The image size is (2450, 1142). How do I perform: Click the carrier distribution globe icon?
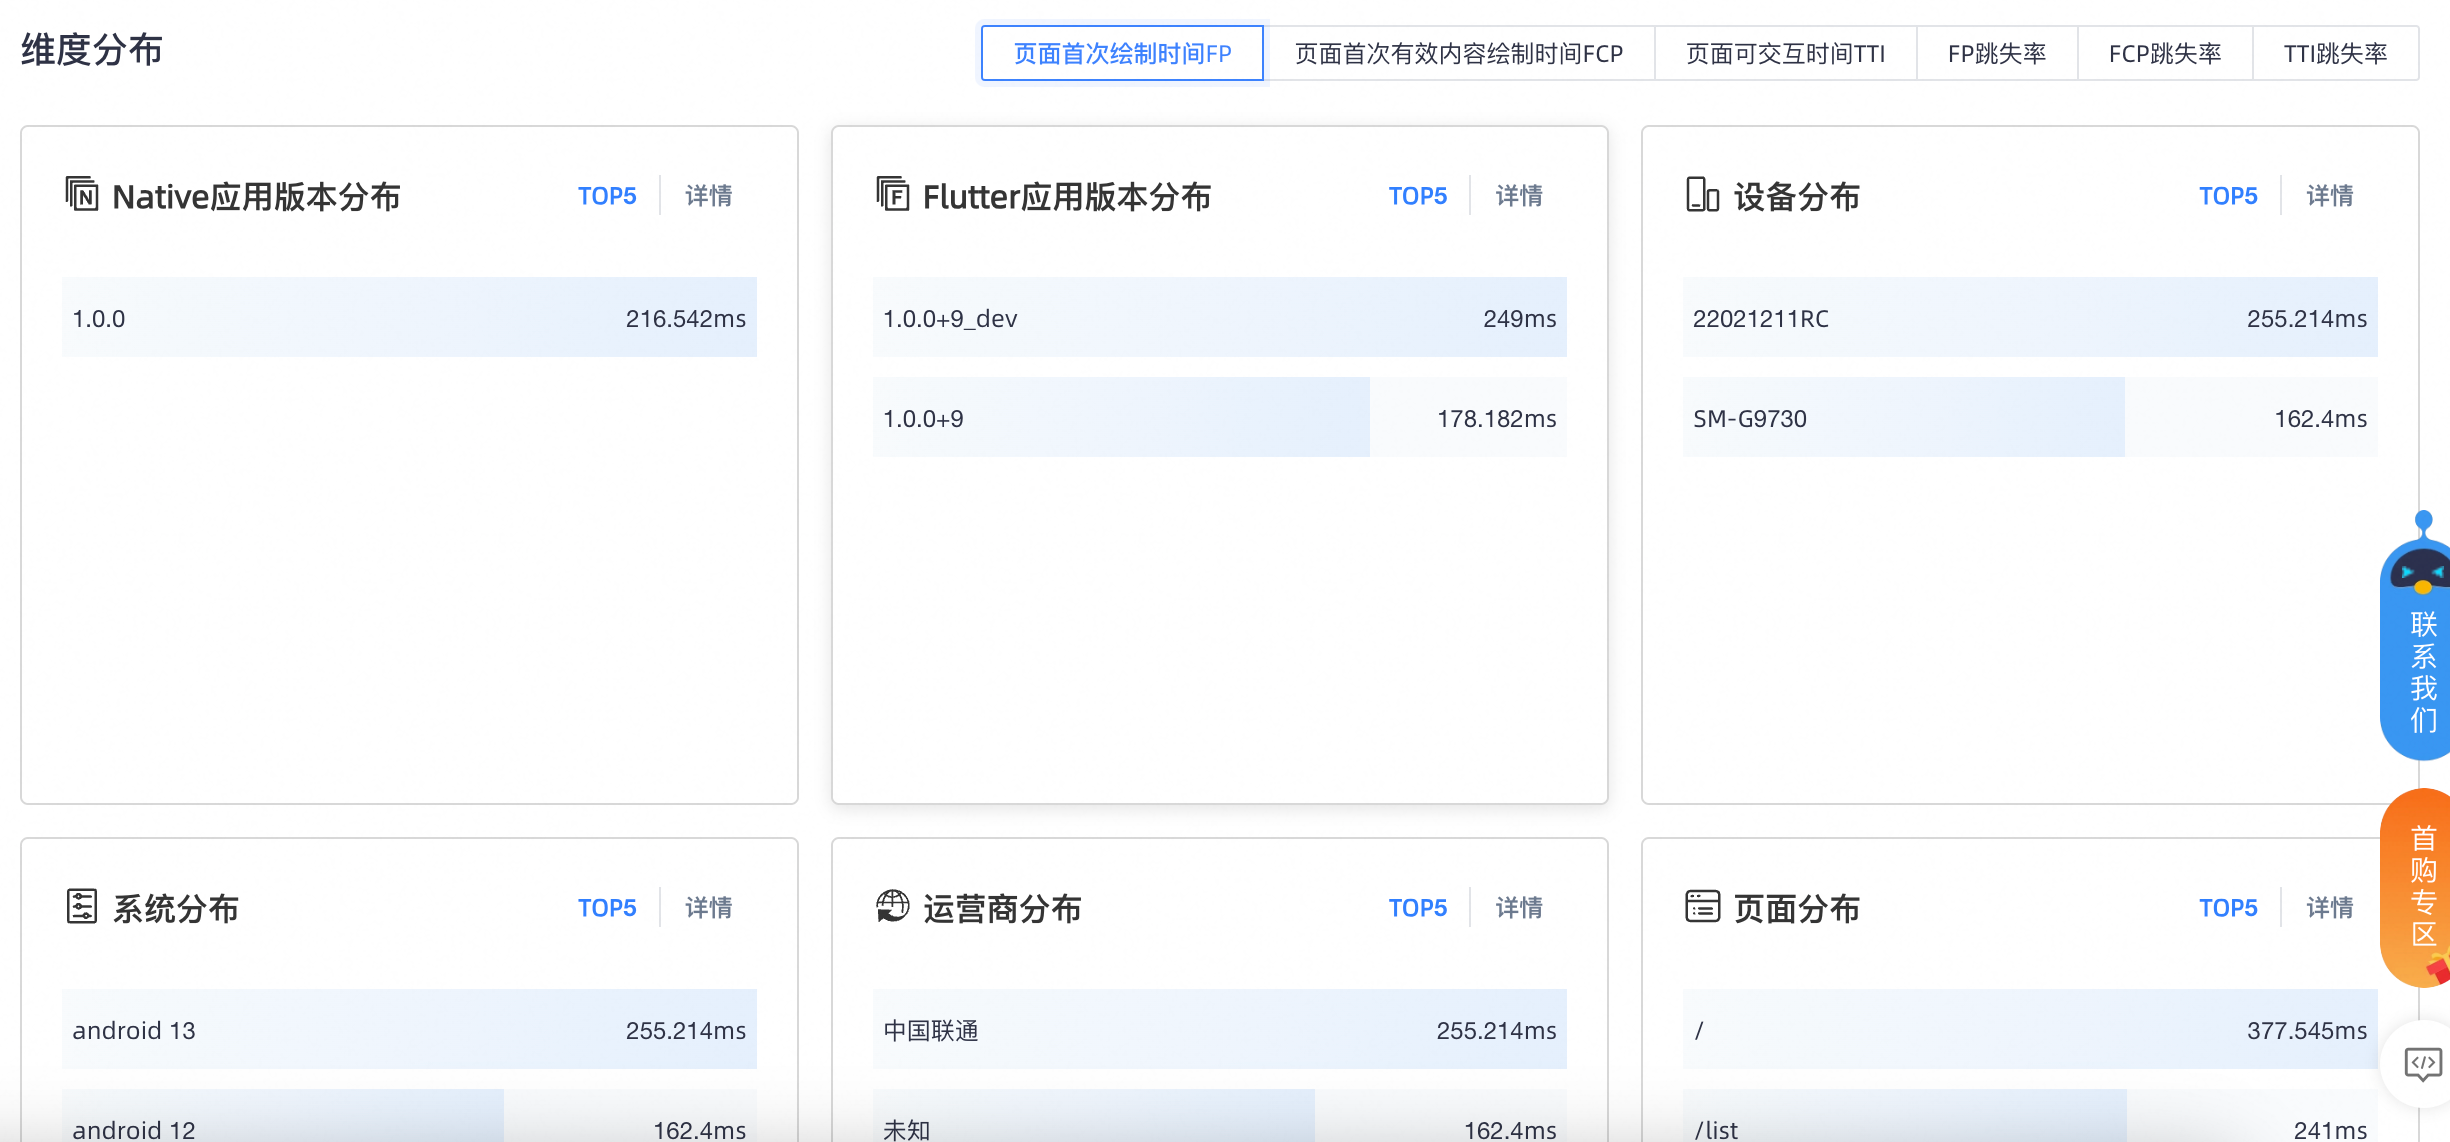(892, 906)
